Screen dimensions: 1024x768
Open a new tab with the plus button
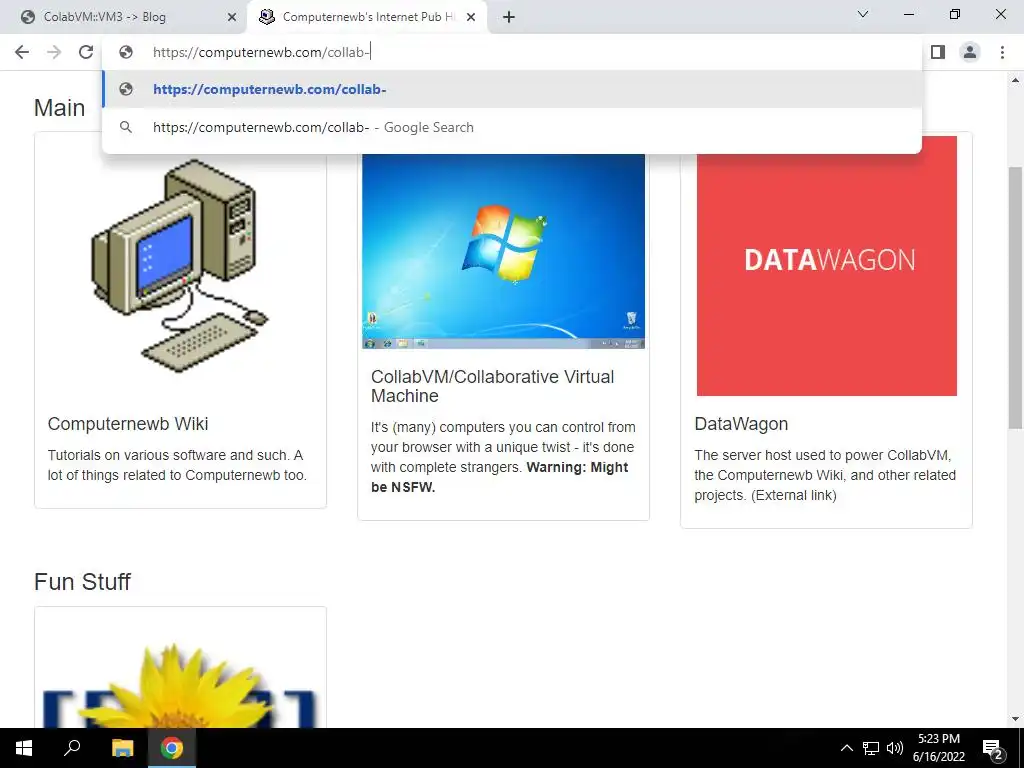click(509, 17)
